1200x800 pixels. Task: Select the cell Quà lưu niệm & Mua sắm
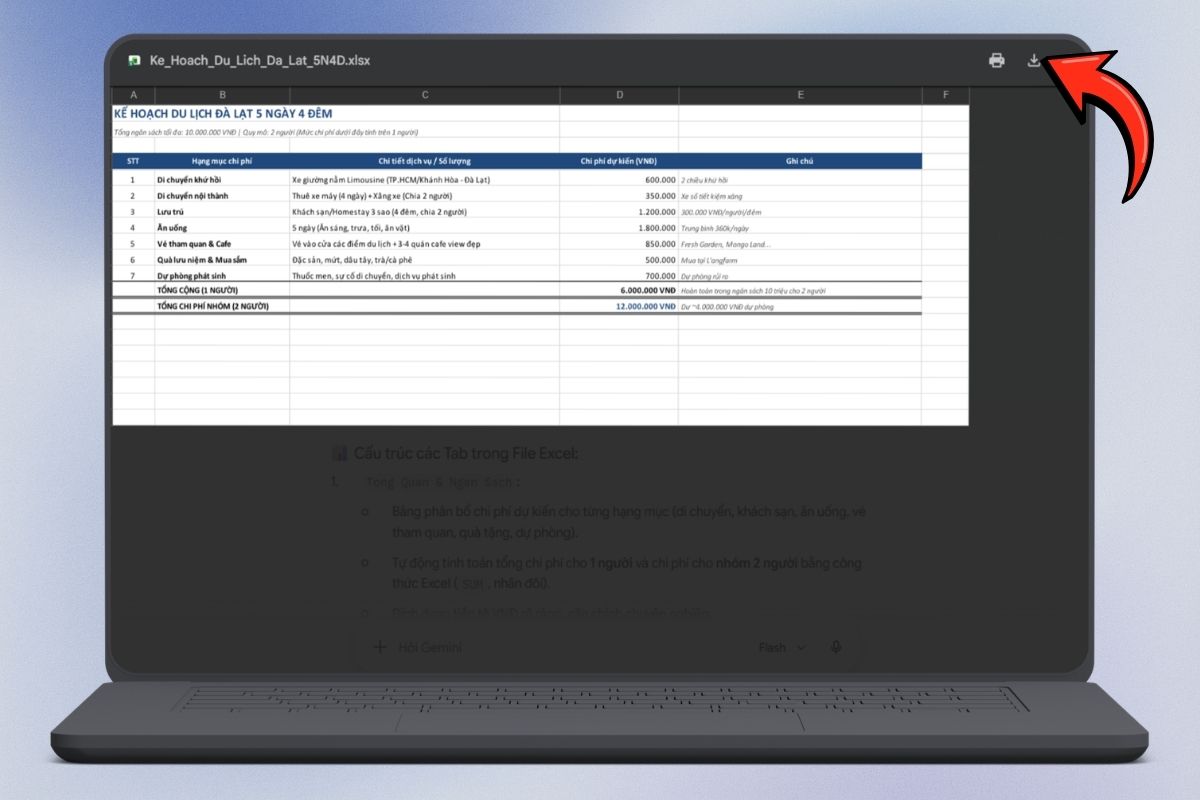(x=222, y=259)
